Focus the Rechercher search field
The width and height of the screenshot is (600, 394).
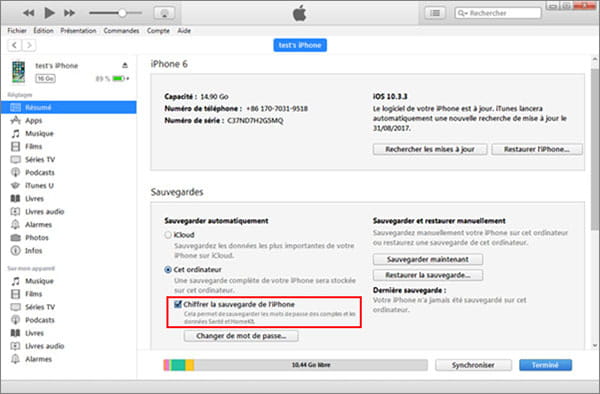(498, 13)
